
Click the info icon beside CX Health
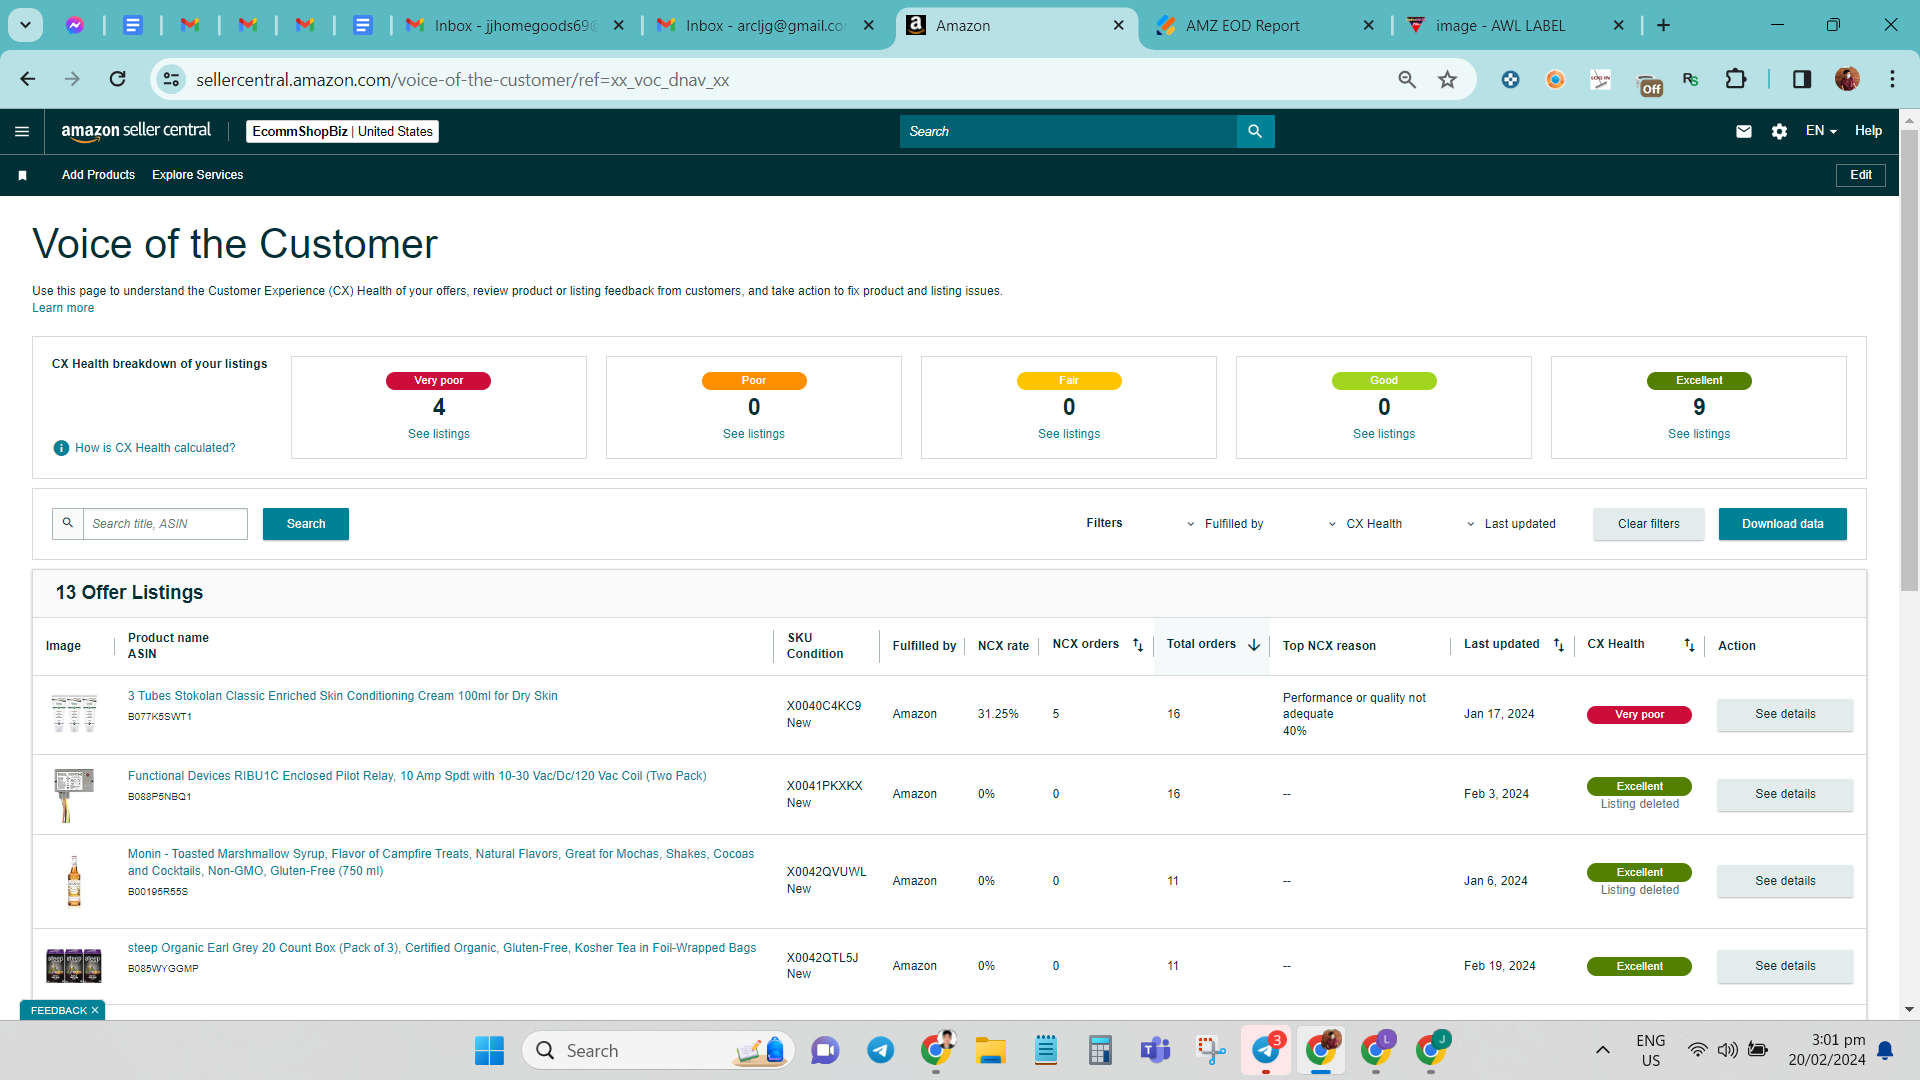coord(61,448)
